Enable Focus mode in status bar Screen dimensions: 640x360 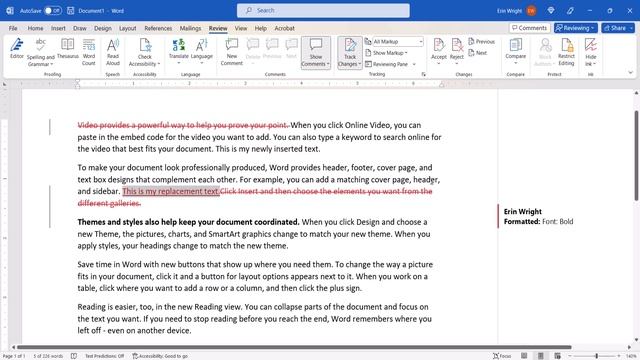click(x=502, y=356)
